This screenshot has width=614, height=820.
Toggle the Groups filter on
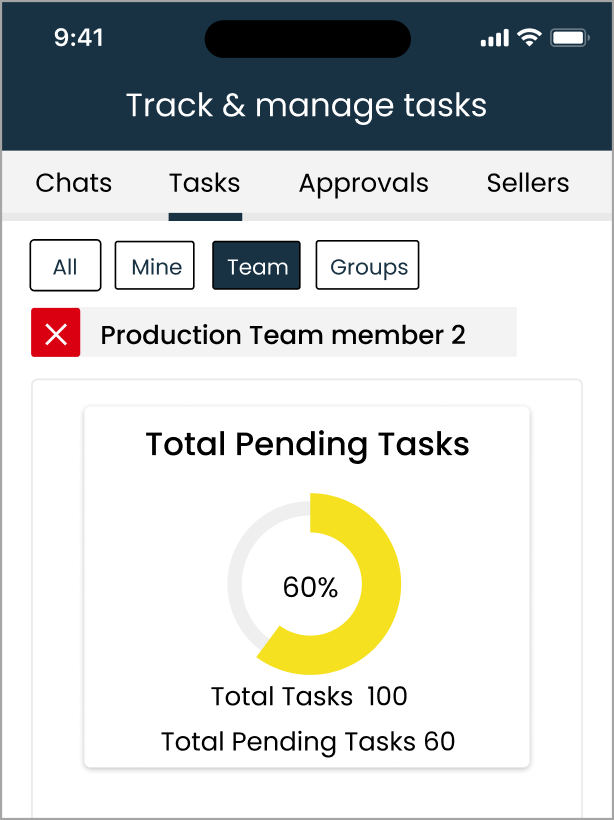(x=367, y=265)
